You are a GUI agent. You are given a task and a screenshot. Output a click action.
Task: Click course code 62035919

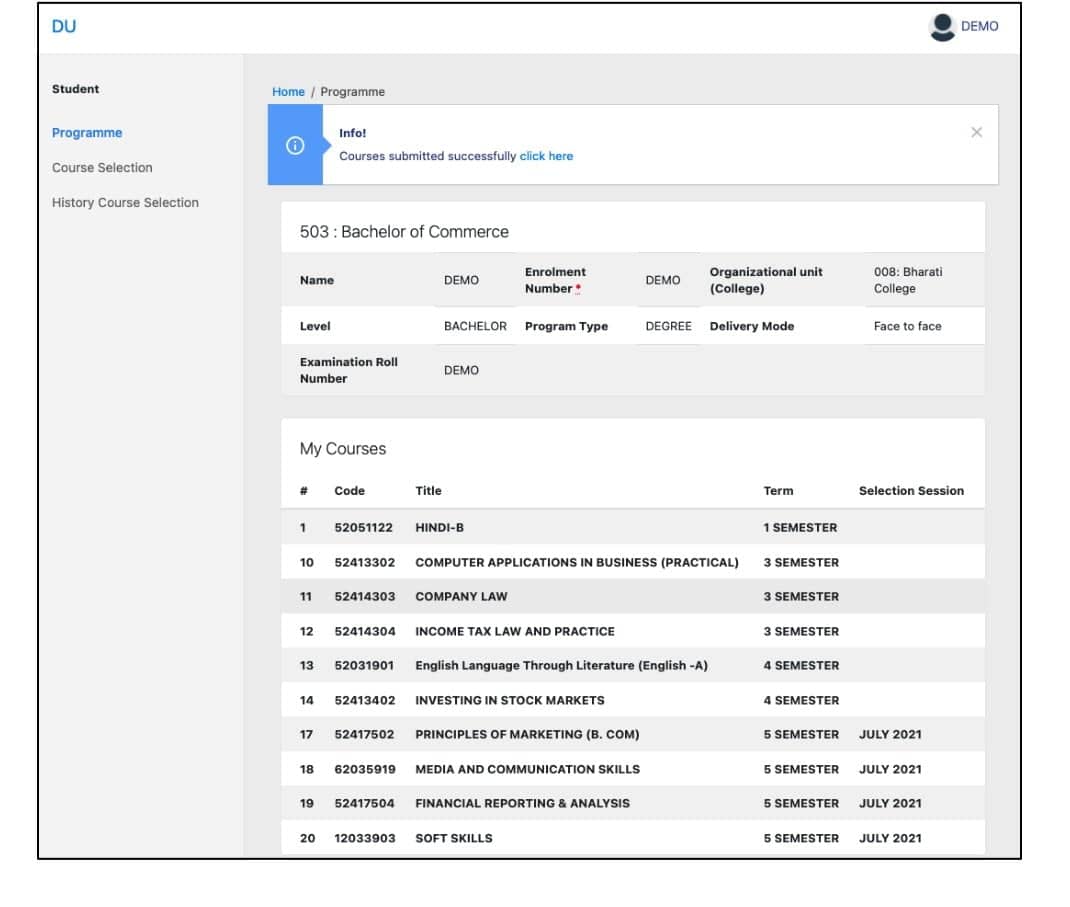coord(365,770)
